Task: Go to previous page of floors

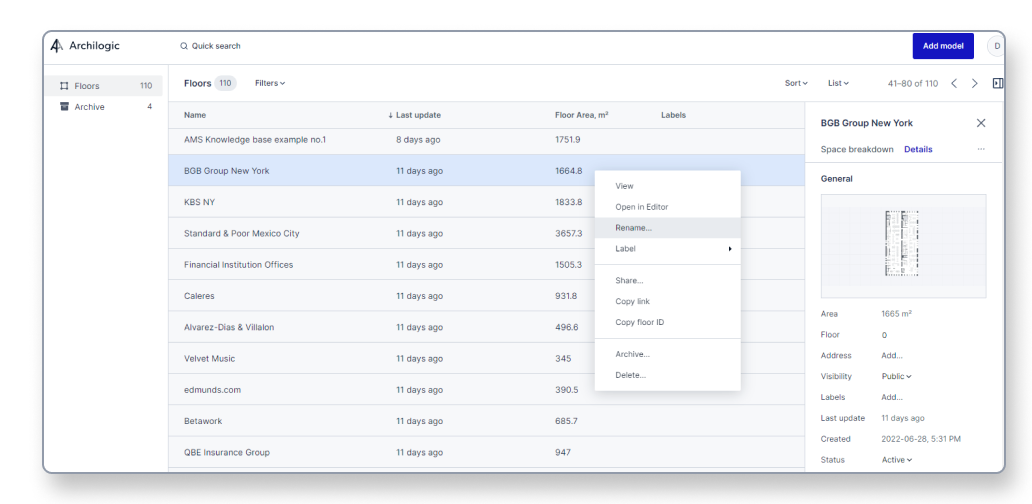Action: pyautogui.click(x=954, y=84)
